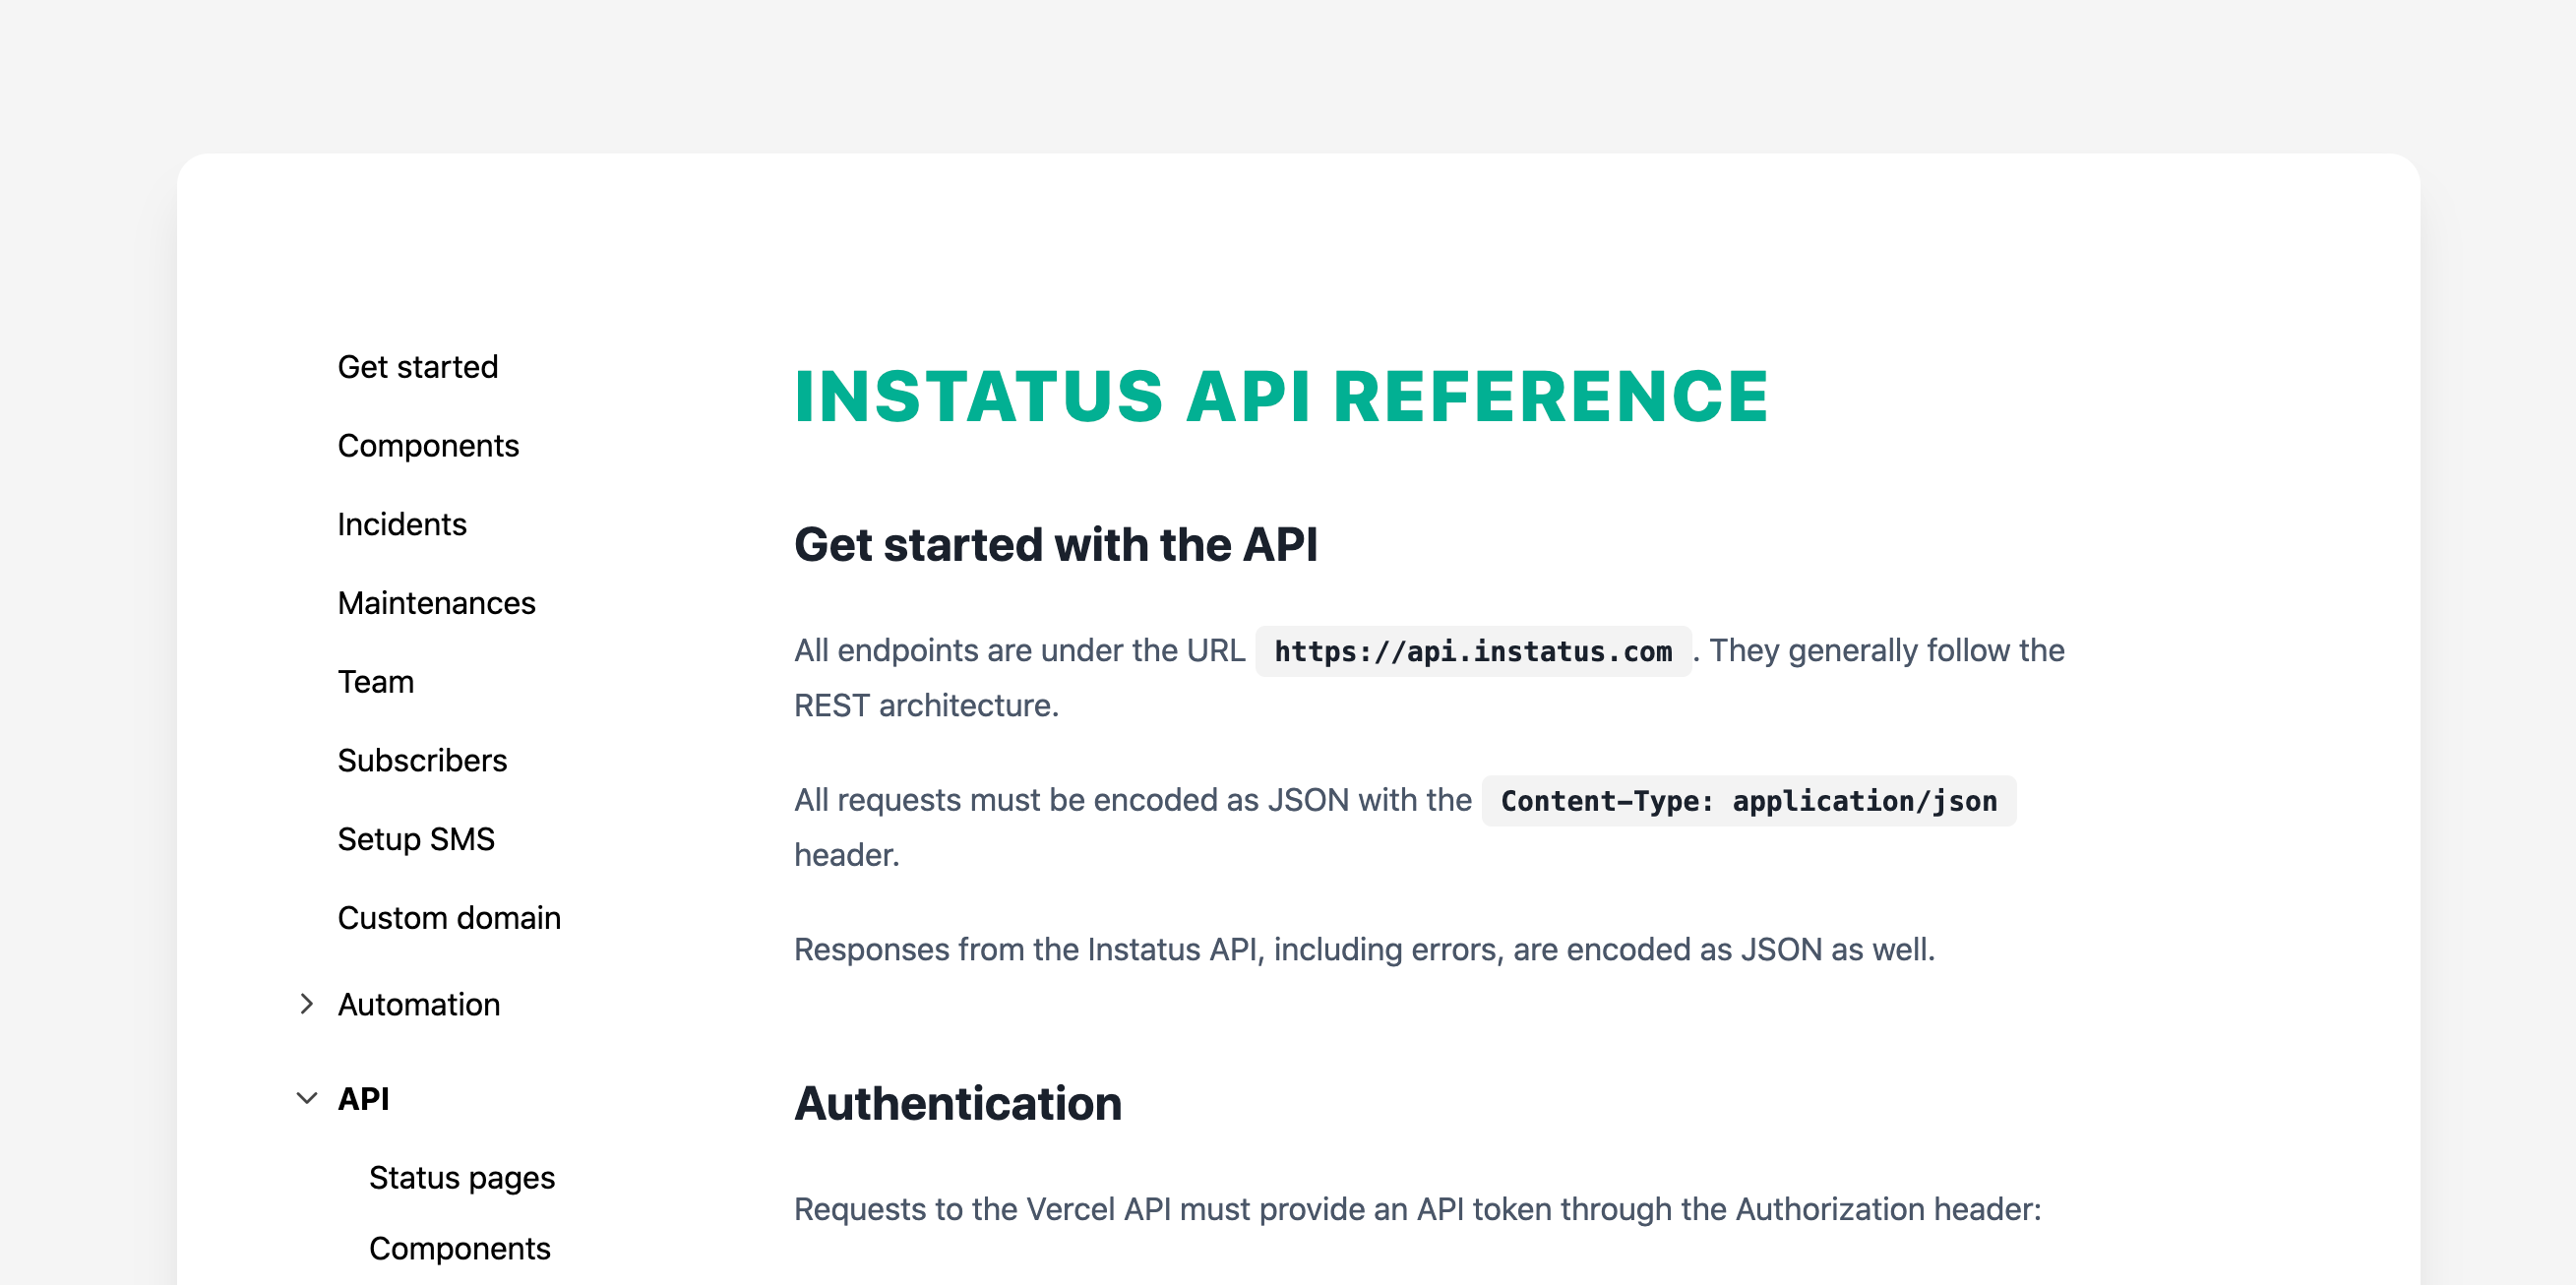Open Components under the API section
2576x1287 pixels.
460,1250
